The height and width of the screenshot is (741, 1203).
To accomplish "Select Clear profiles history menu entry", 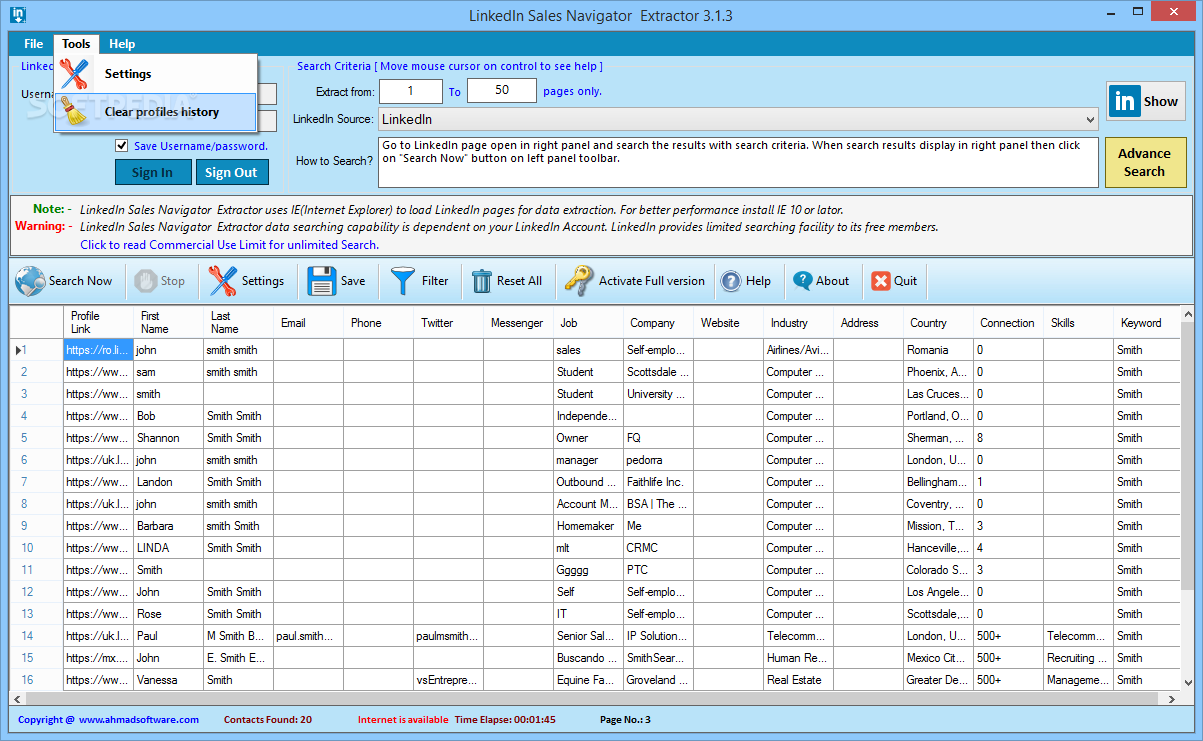I will [x=156, y=112].
